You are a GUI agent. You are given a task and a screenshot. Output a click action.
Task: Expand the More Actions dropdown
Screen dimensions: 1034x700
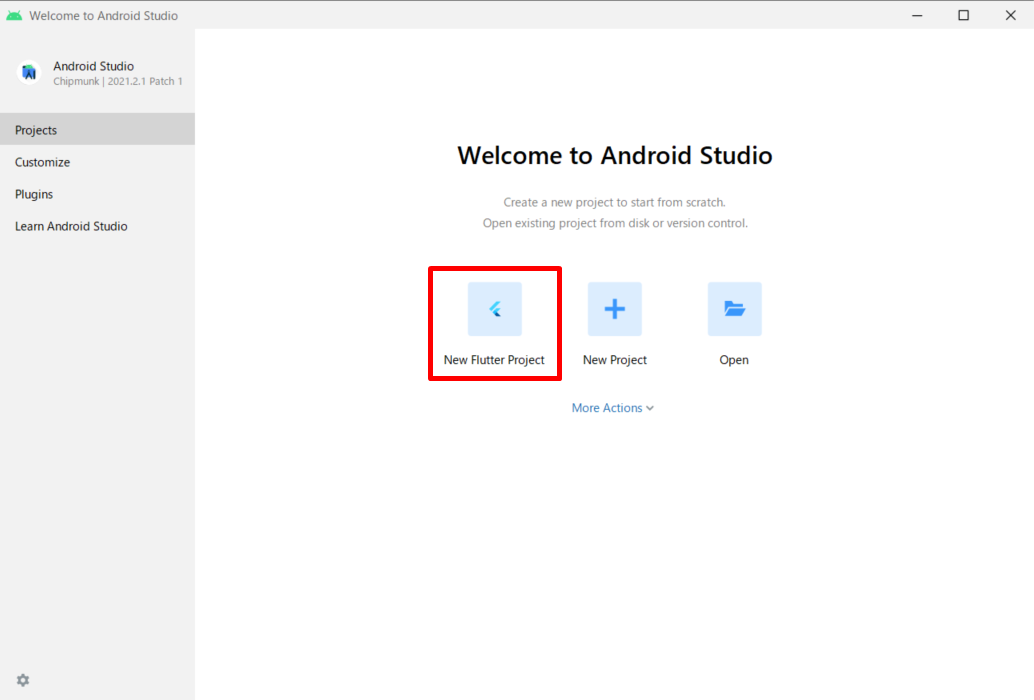(613, 408)
